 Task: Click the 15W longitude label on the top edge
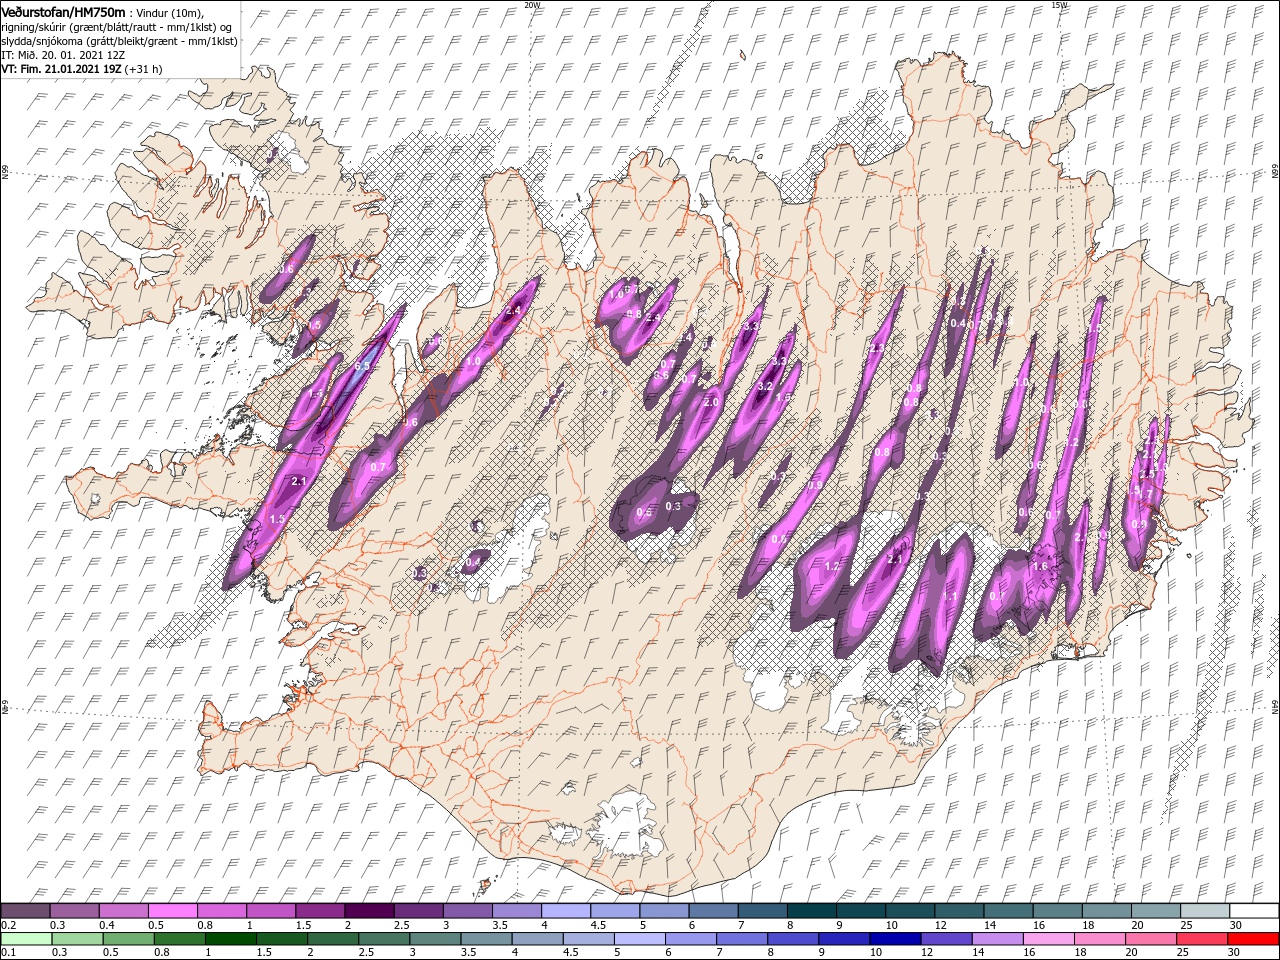click(x=1058, y=5)
